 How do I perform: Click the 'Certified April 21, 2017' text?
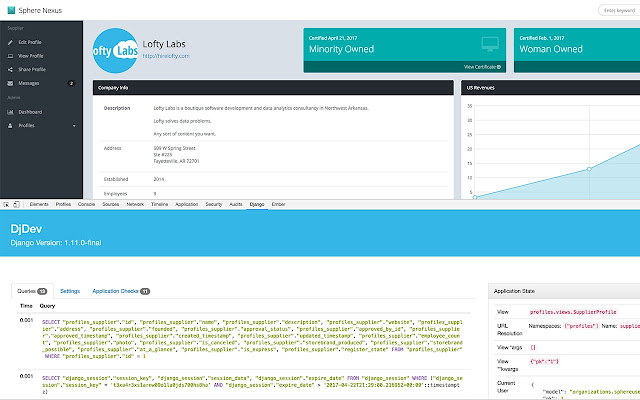333,38
